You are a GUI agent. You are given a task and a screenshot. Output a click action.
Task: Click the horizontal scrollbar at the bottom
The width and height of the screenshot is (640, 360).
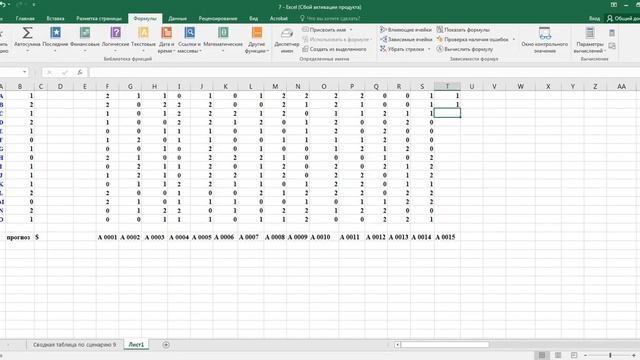[x=445, y=345]
